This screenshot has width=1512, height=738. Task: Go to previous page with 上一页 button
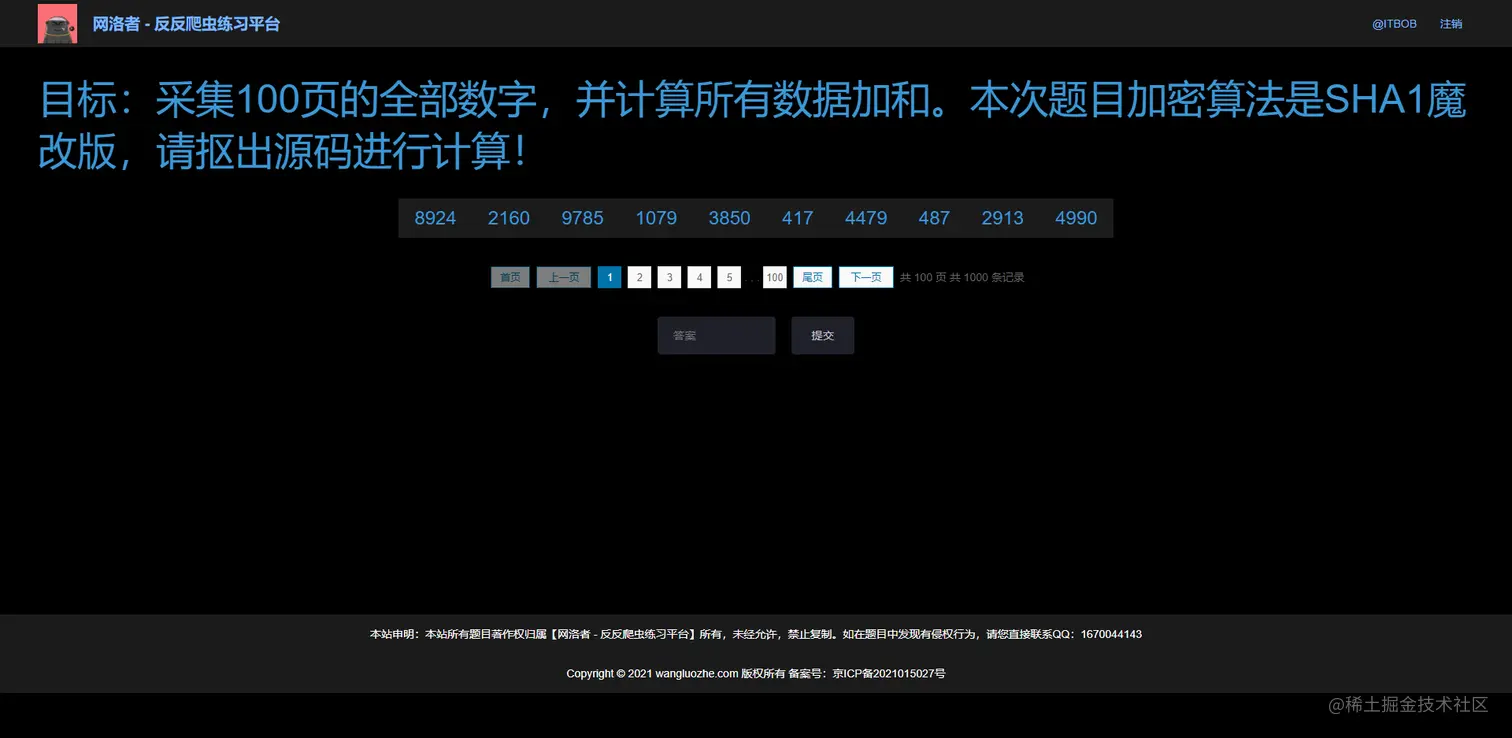pyautogui.click(x=564, y=277)
